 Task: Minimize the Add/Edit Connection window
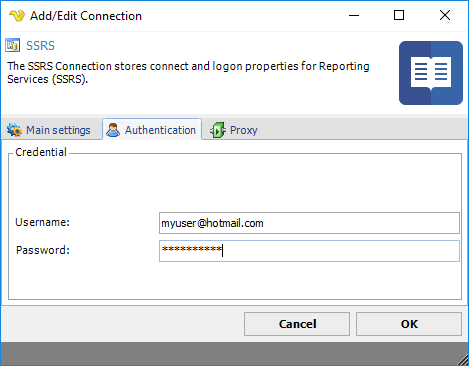coord(354,15)
